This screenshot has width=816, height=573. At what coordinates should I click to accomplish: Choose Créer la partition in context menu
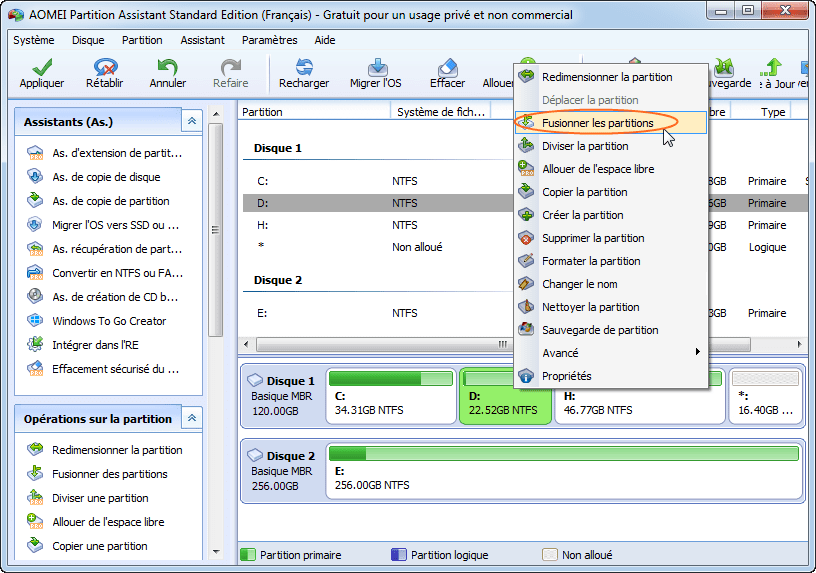[611, 215]
